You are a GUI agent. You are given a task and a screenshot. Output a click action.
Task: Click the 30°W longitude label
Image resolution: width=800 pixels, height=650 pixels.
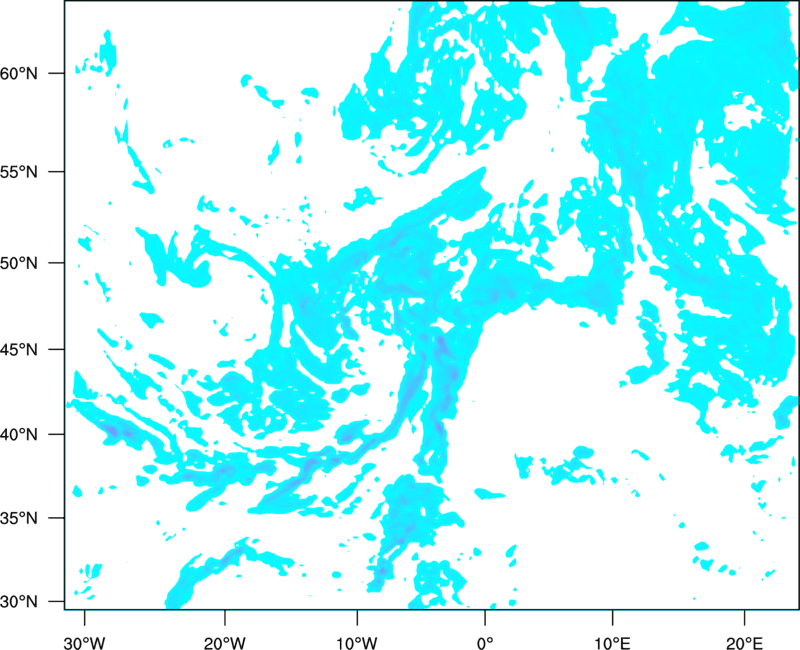pyautogui.click(x=84, y=643)
